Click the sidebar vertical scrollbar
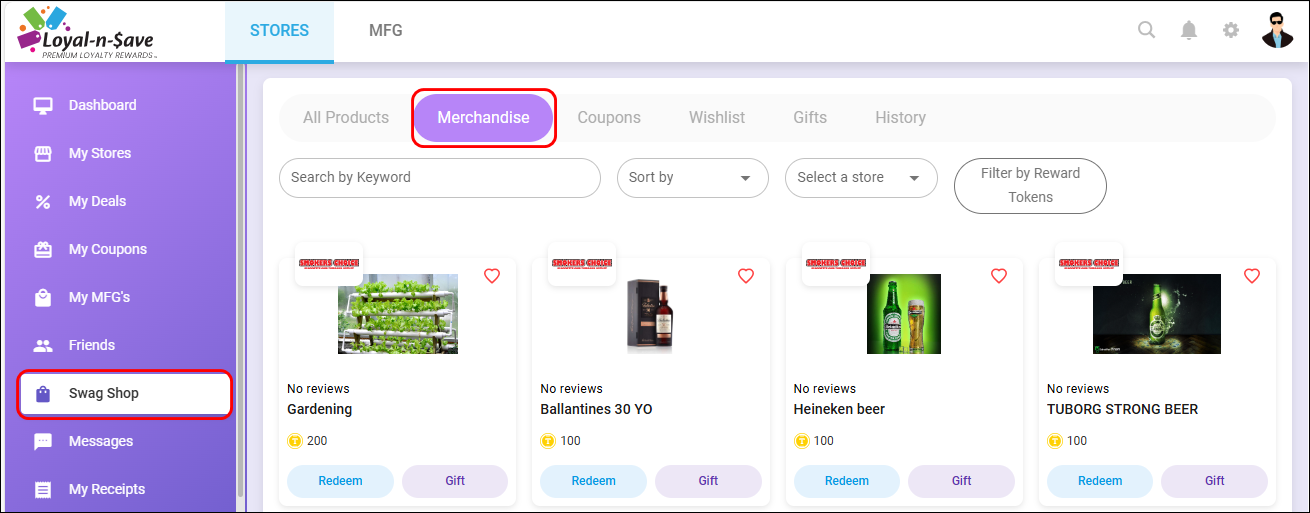 pos(240,280)
